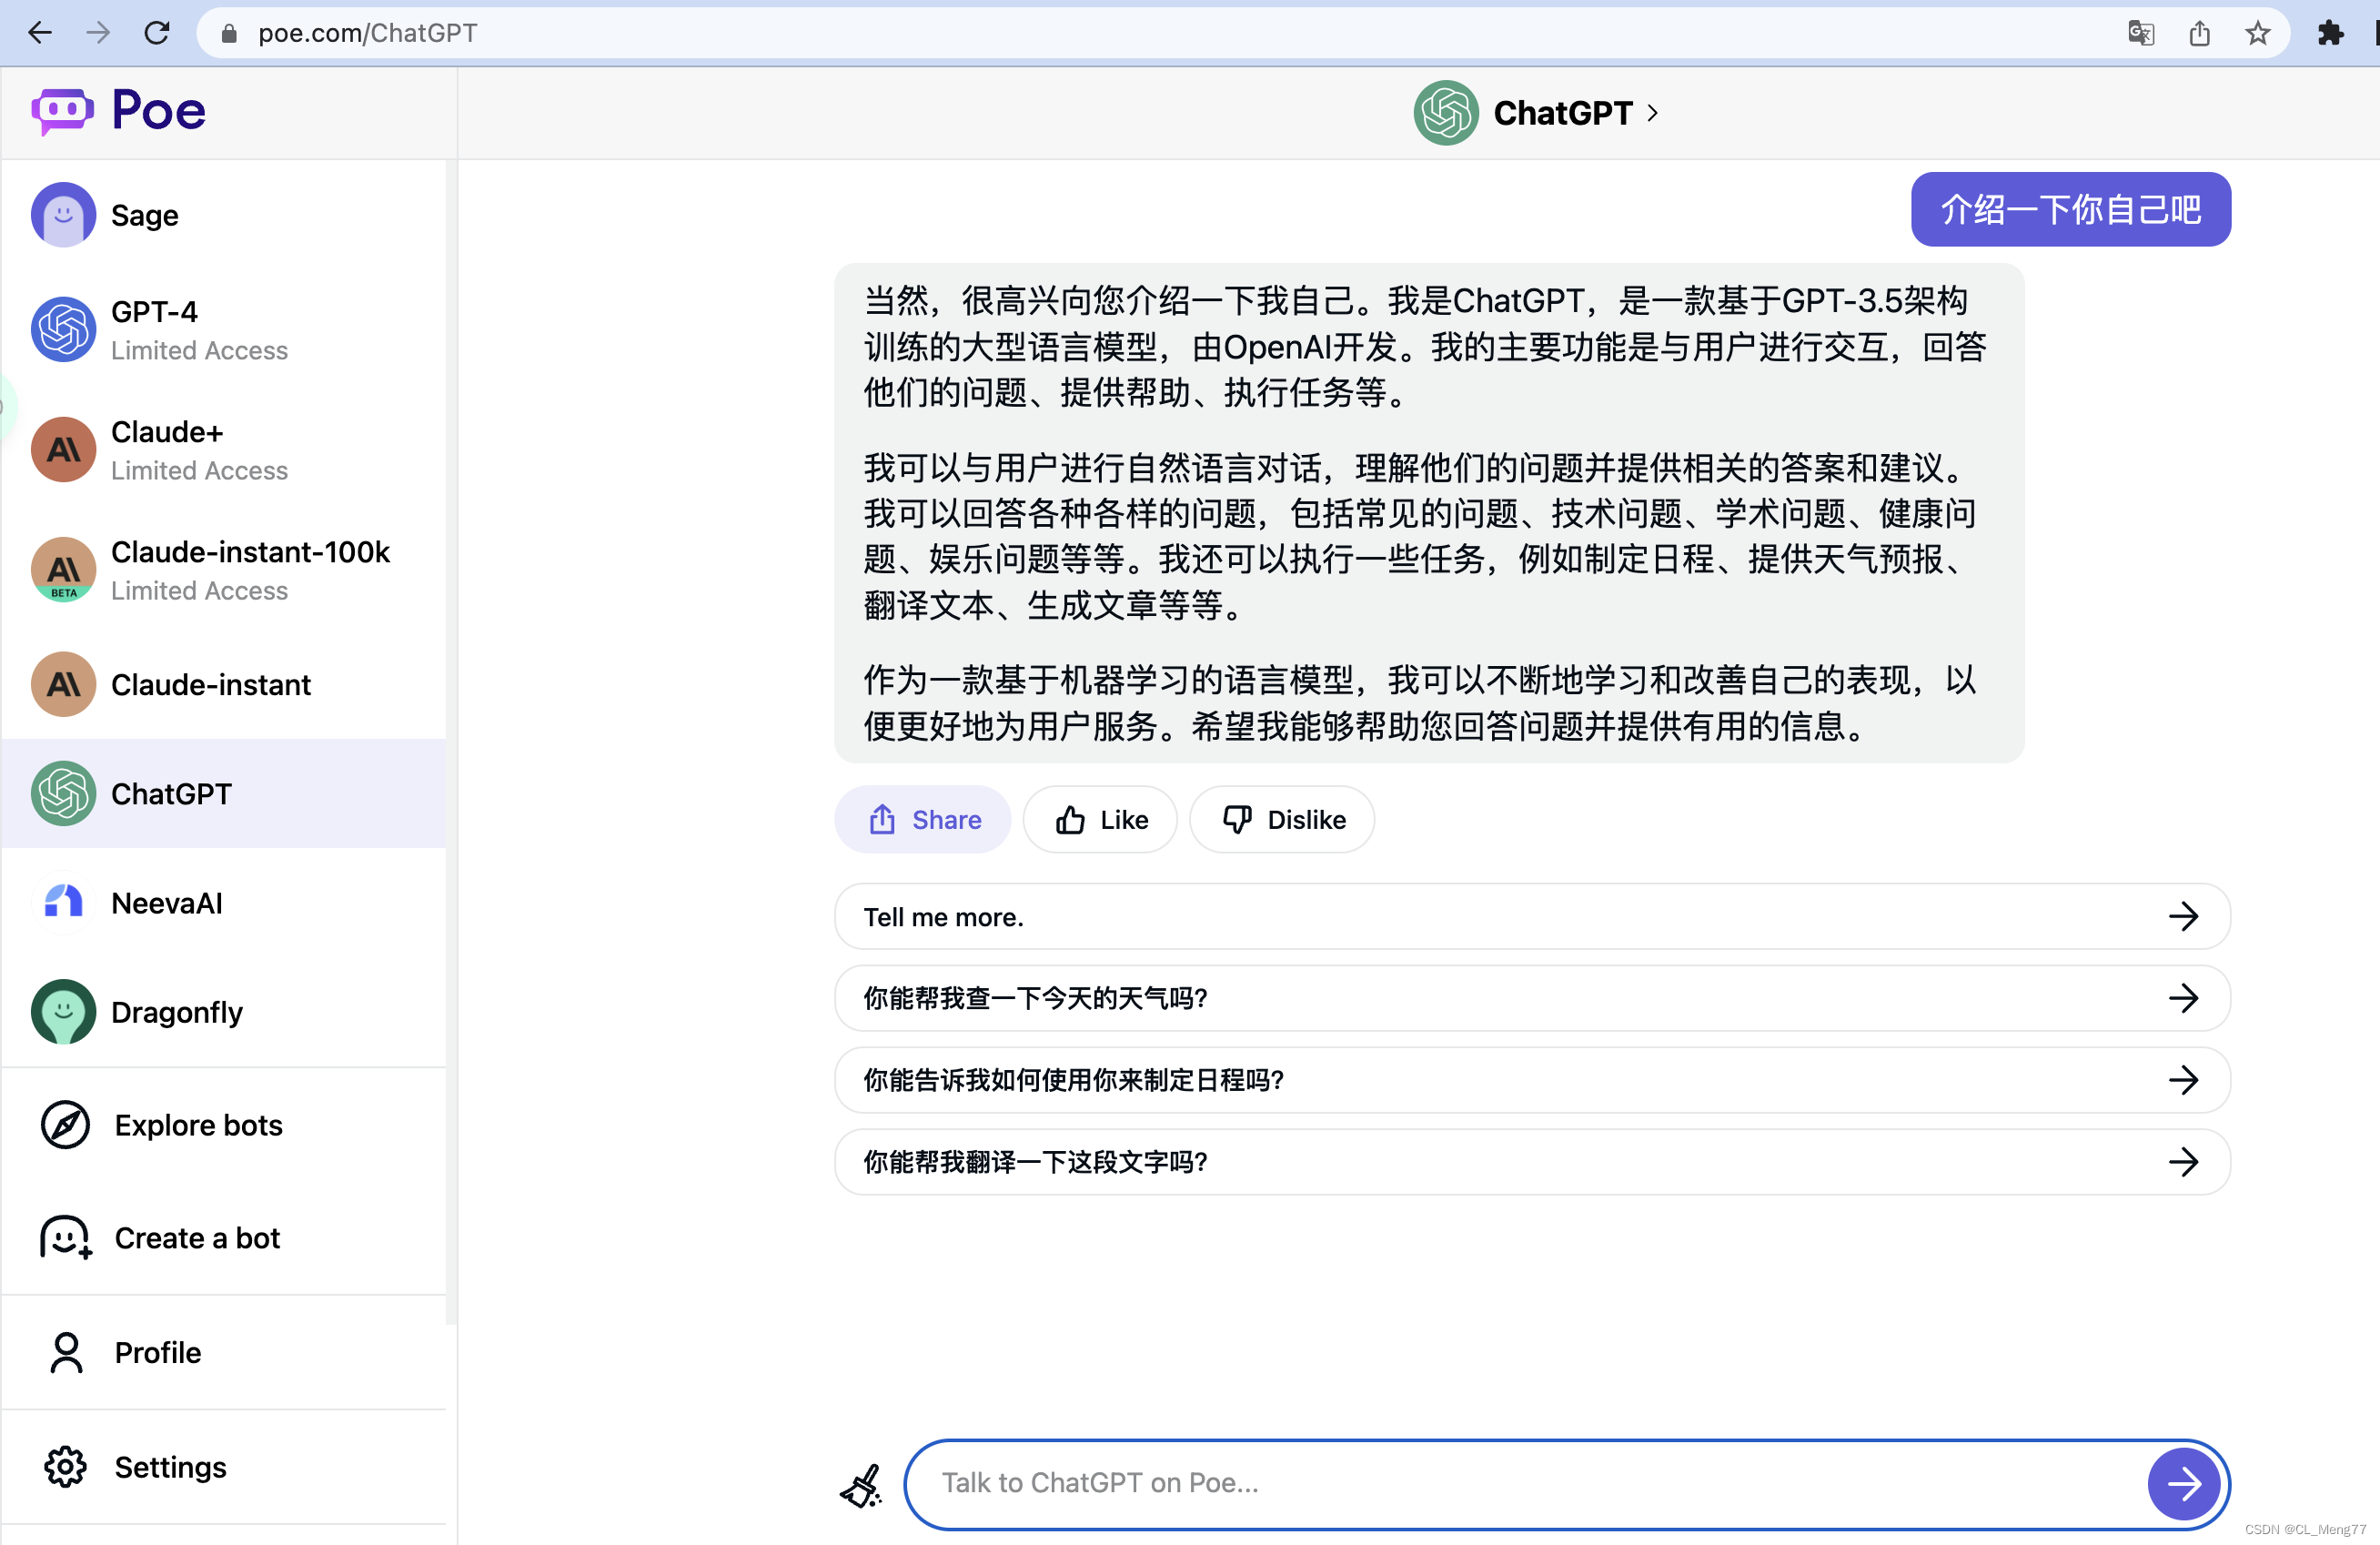Open the Sage bot avatar

(x=63, y=214)
